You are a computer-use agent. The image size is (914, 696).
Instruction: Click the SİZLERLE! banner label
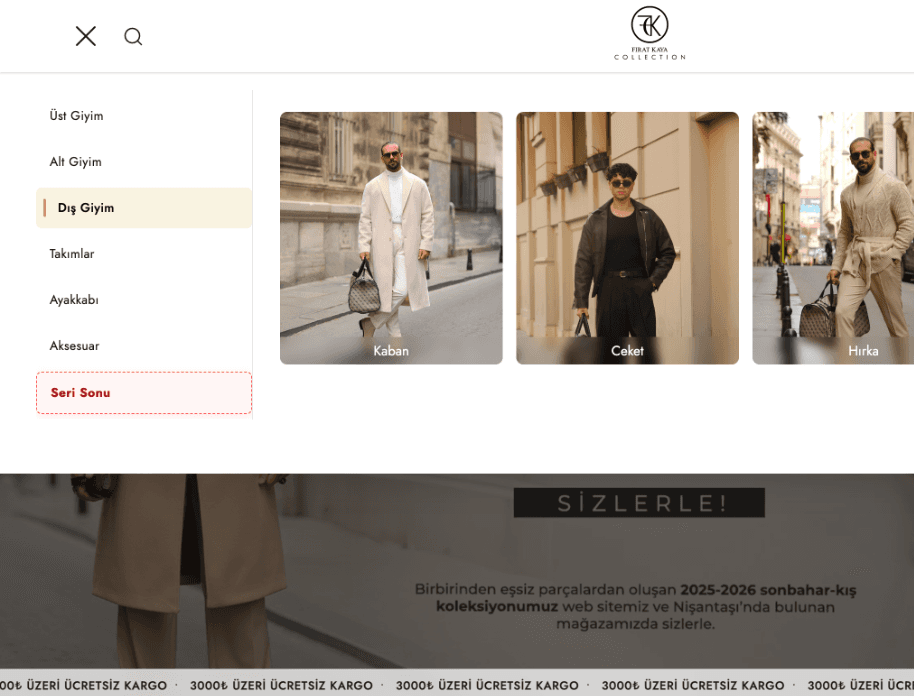pyautogui.click(x=639, y=502)
